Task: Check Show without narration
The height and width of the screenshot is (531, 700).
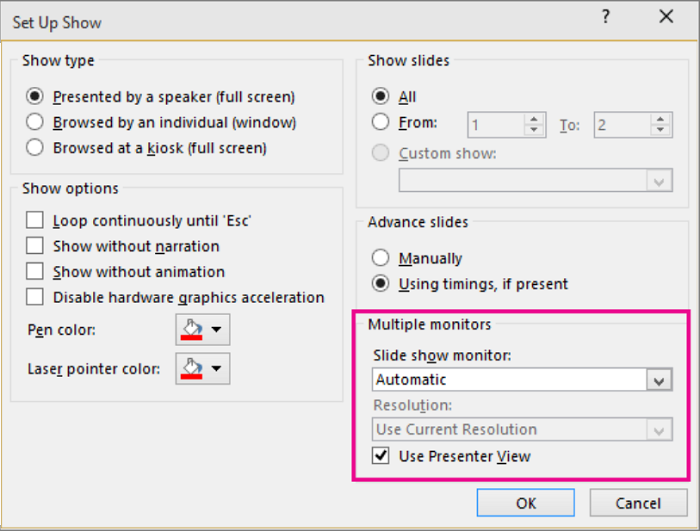Action: 35,246
